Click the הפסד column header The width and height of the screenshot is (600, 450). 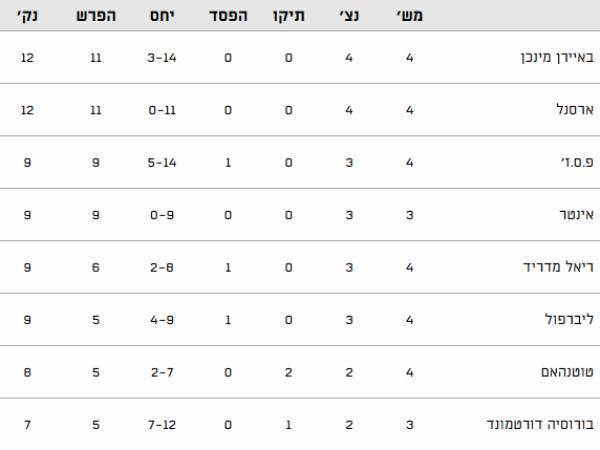pos(228,16)
